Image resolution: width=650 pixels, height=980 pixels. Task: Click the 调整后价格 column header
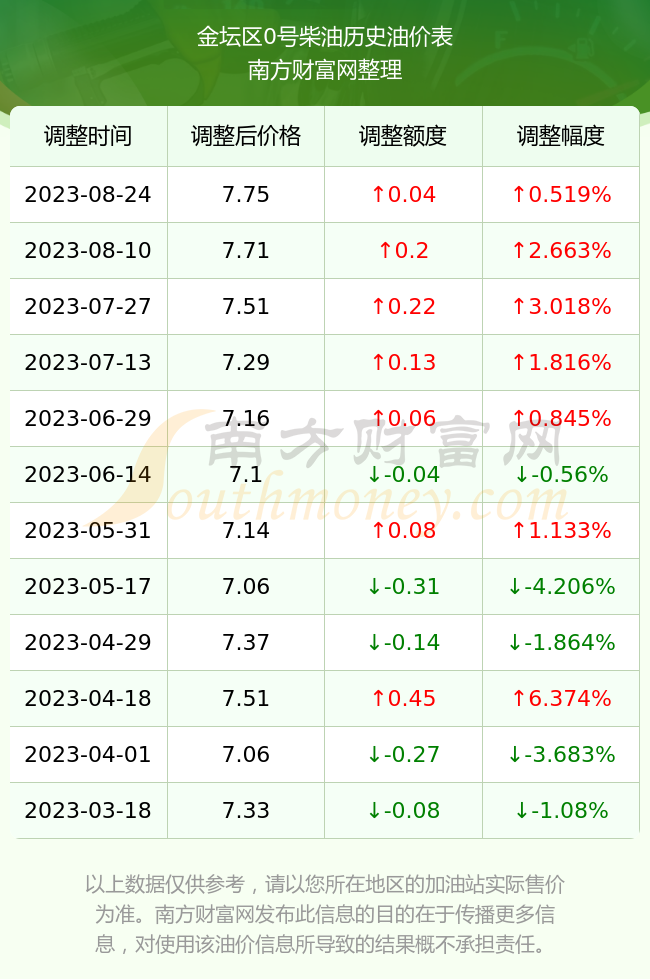tap(246, 136)
